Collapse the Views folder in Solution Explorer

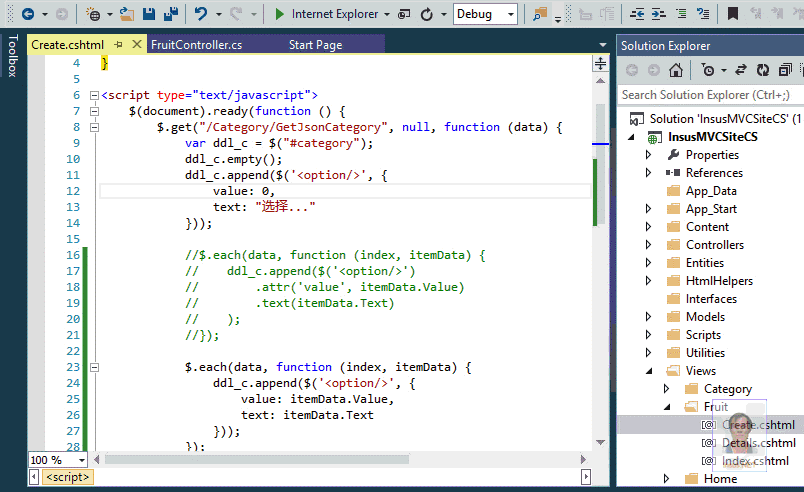click(649, 371)
